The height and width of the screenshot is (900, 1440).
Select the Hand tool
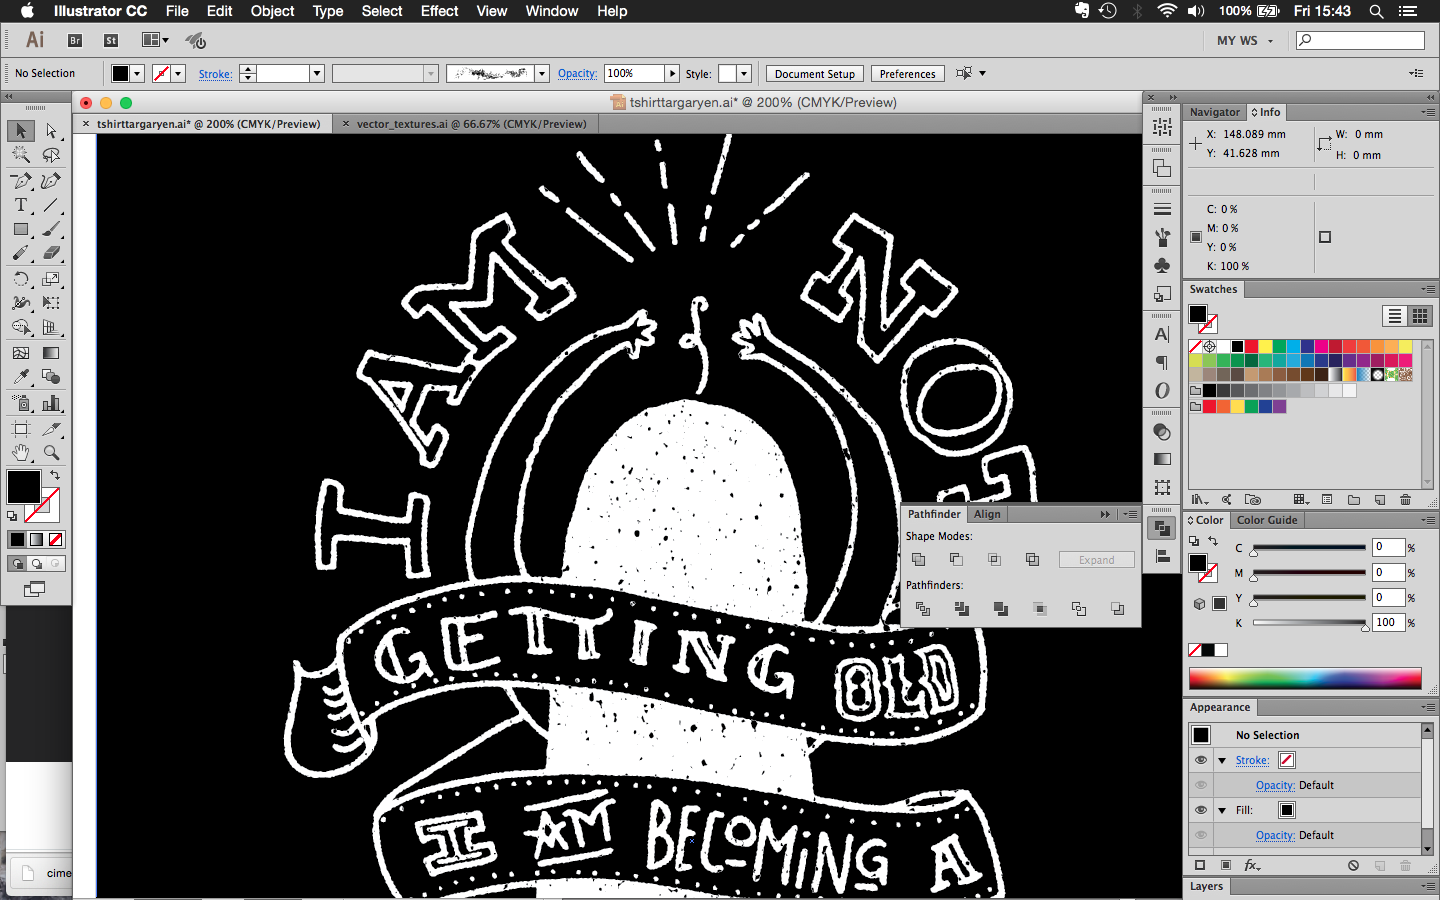click(x=21, y=452)
